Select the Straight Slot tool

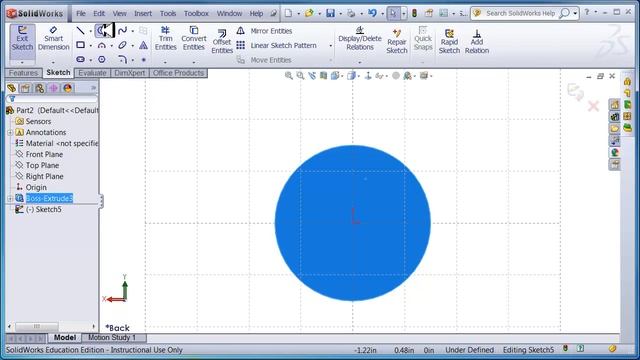coord(80,60)
